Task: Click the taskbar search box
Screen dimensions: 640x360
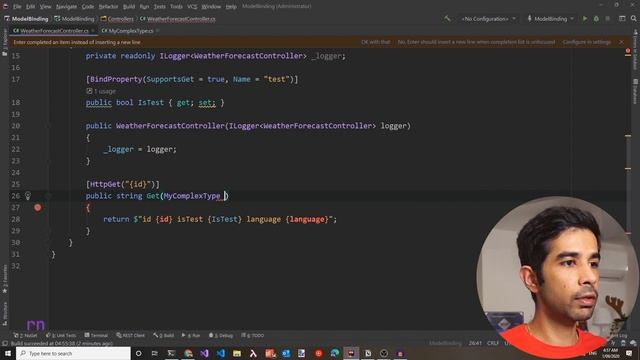Action: [73, 353]
